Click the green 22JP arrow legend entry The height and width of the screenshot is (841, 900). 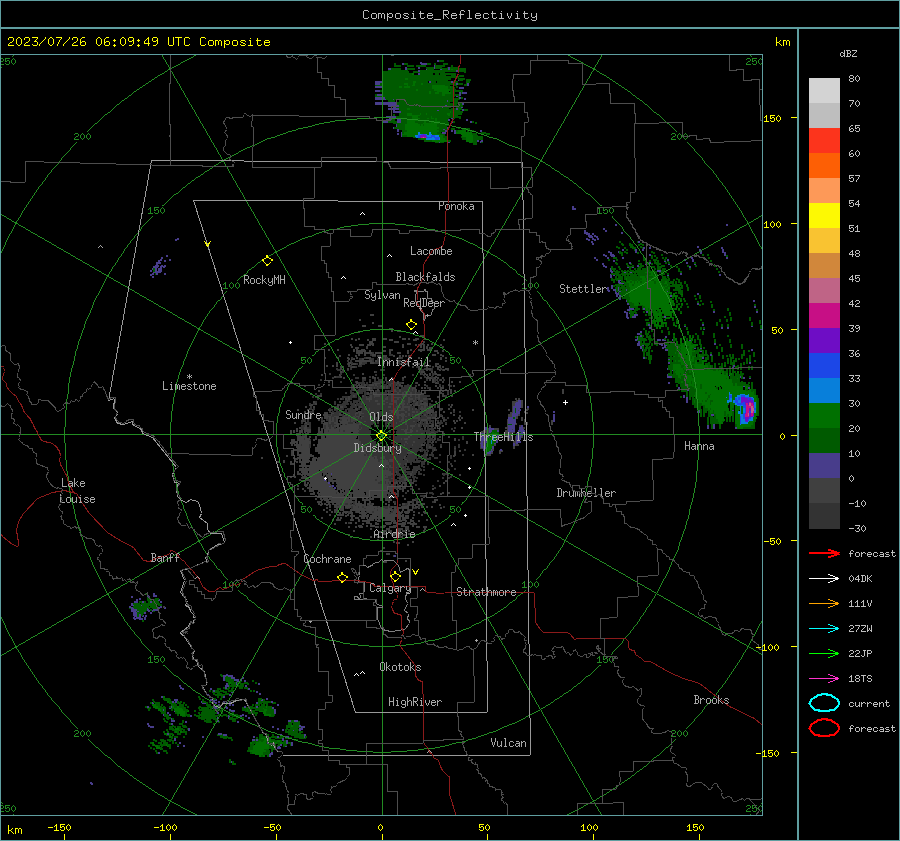tap(824, 653)
